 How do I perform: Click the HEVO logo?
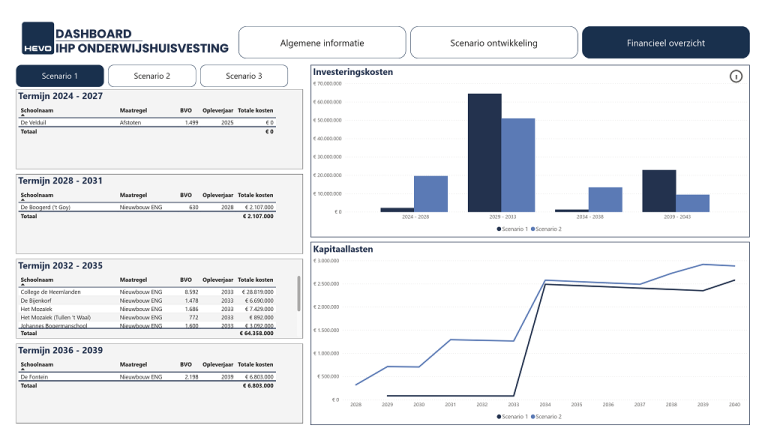38,38
